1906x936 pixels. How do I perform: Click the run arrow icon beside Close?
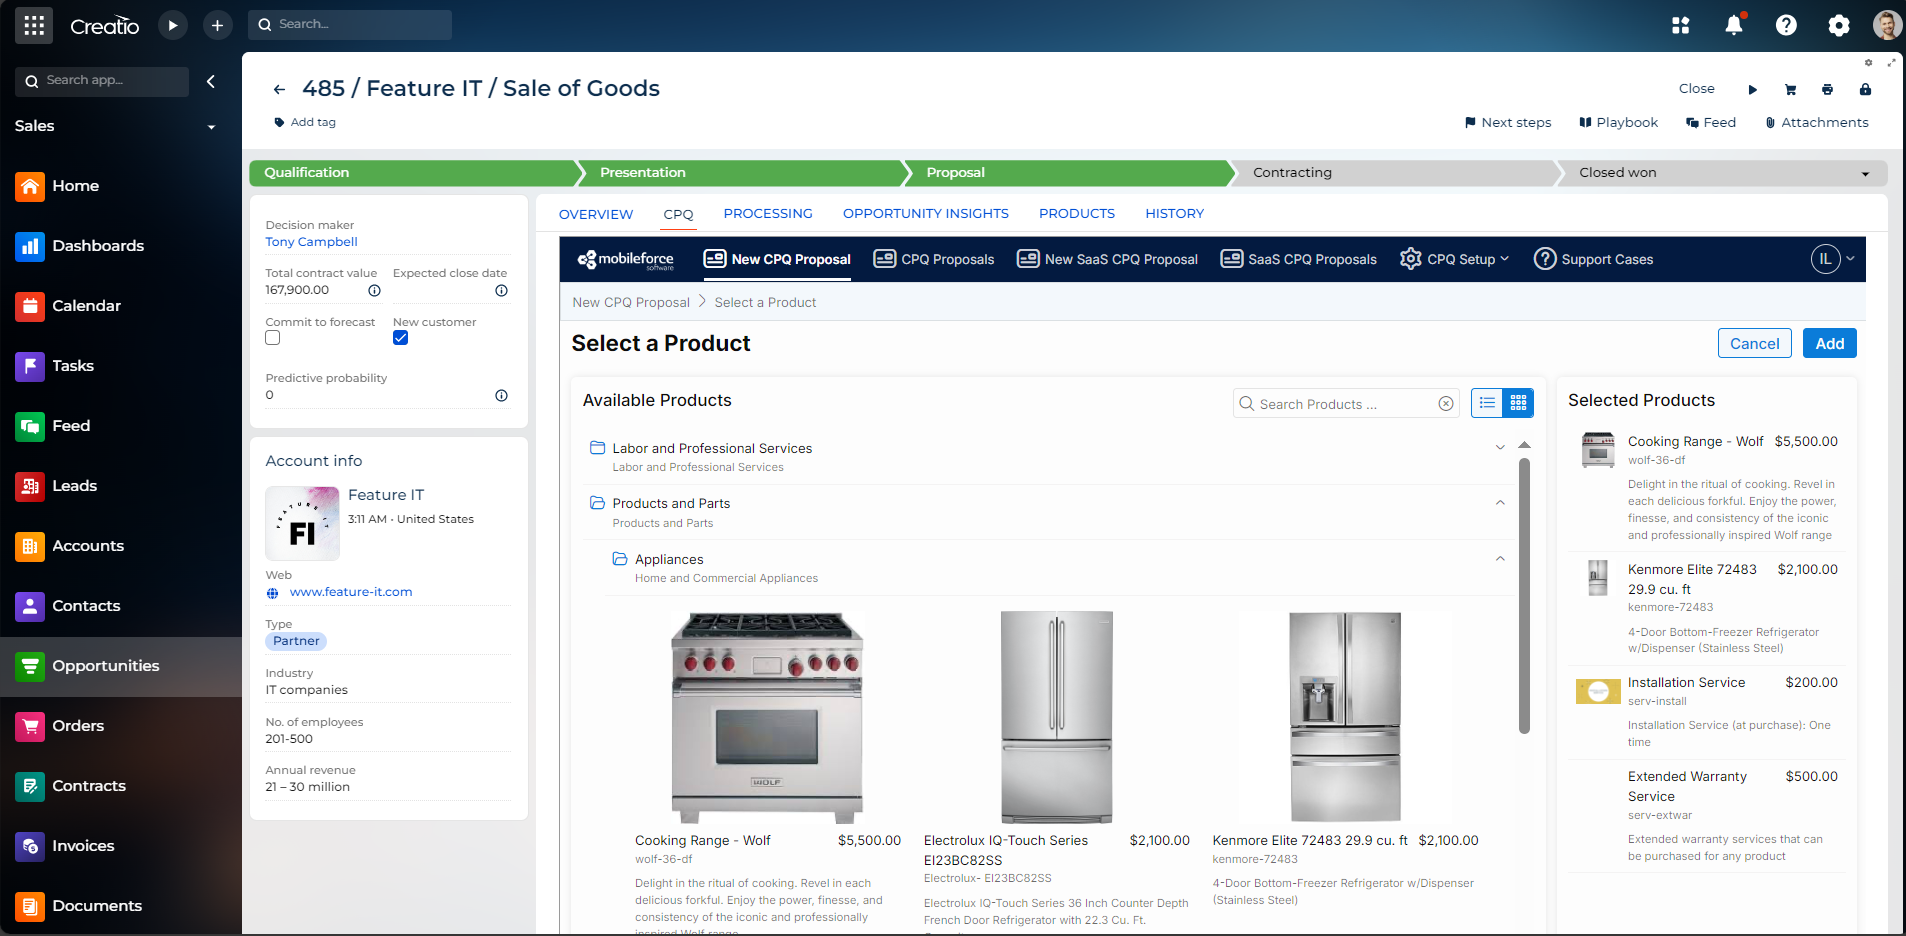[x=1752, y=89]
